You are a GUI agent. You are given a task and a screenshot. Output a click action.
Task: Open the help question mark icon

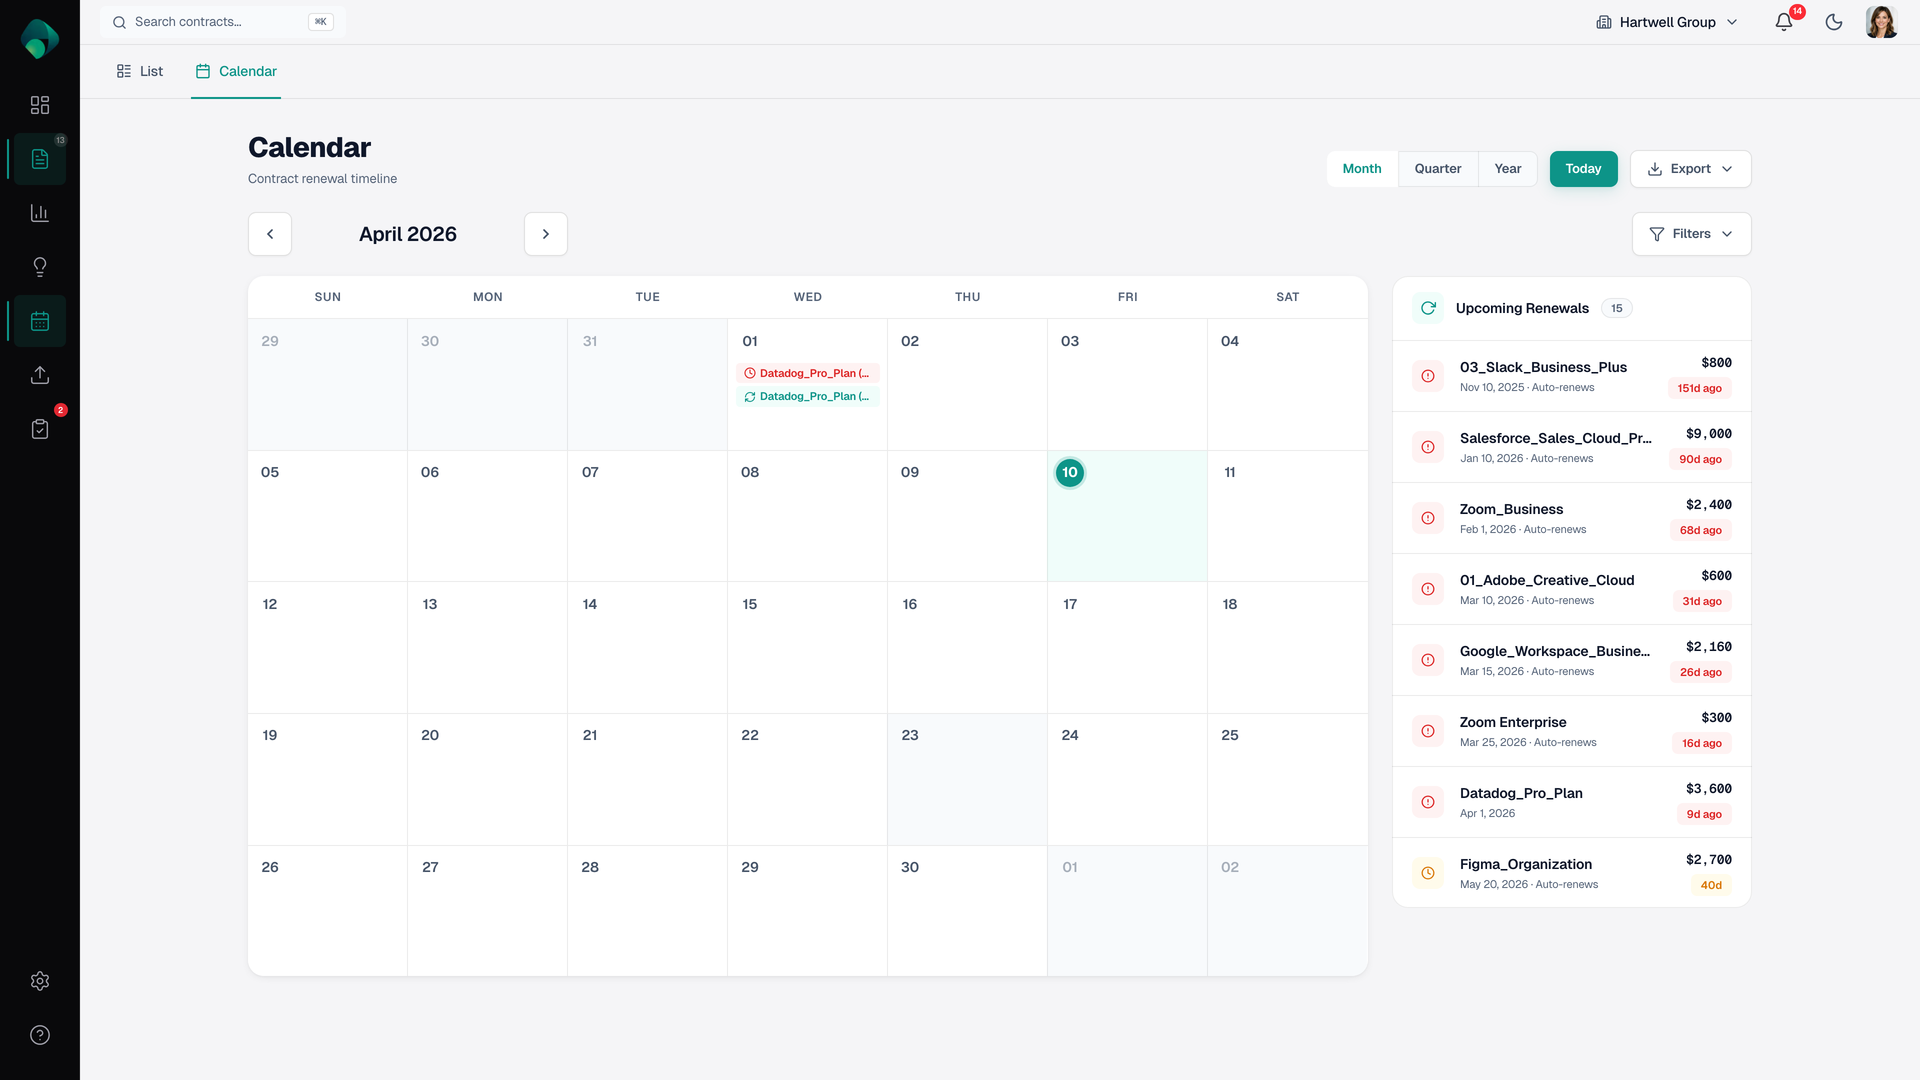tap(40, 1035)
